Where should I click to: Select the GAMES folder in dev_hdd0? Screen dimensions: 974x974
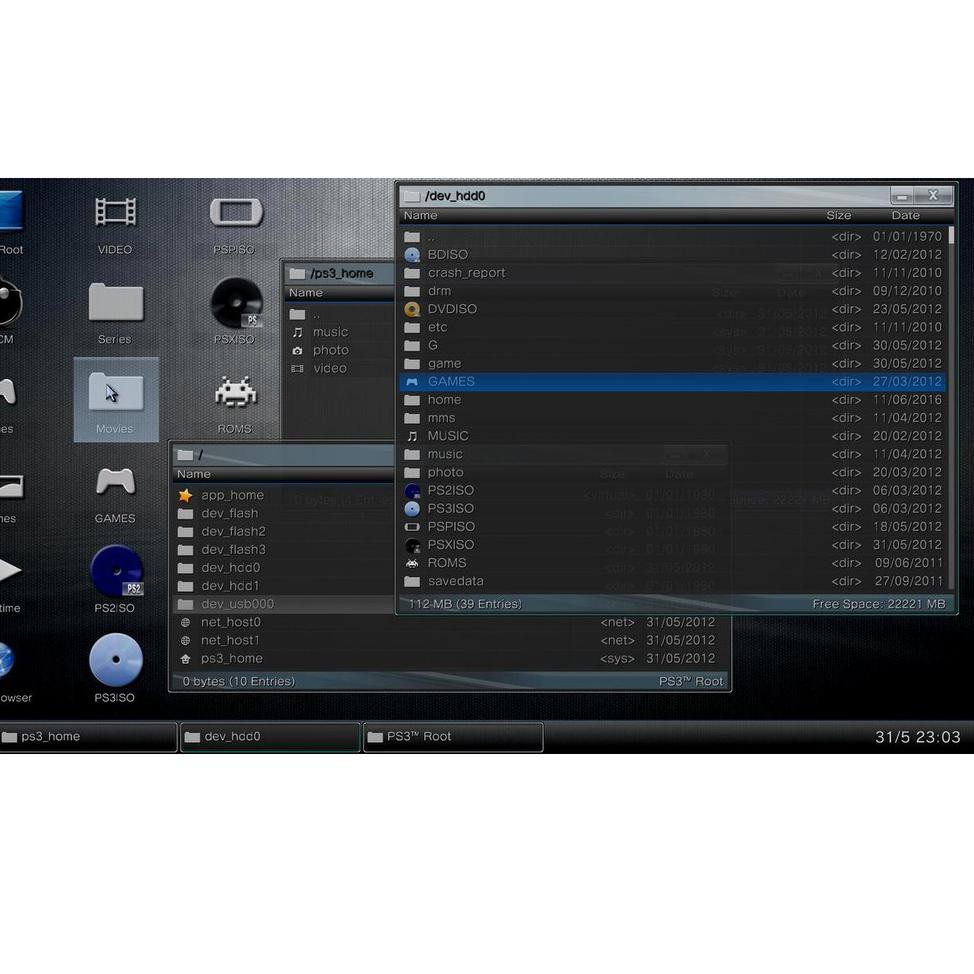451,382
